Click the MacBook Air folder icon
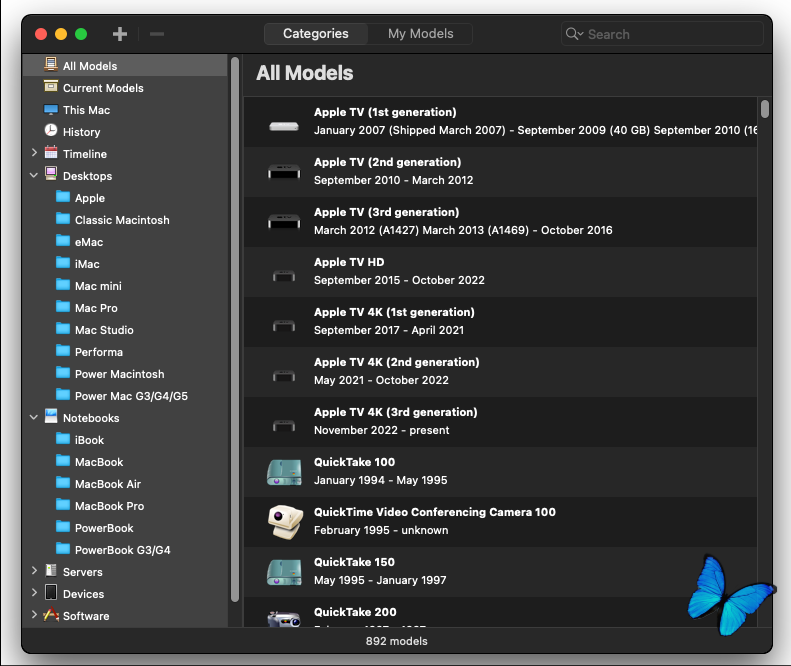 [x=63, y=482]
